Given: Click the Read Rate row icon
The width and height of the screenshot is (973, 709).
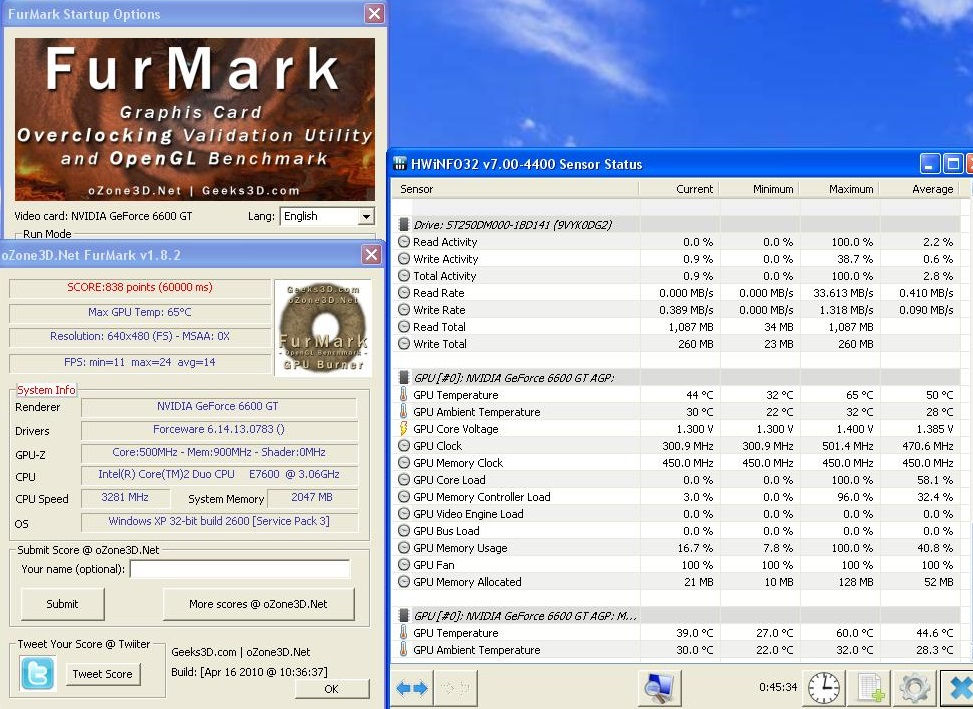Looking at the screenshot, I should pyautogui.click(x=404, y=293).
